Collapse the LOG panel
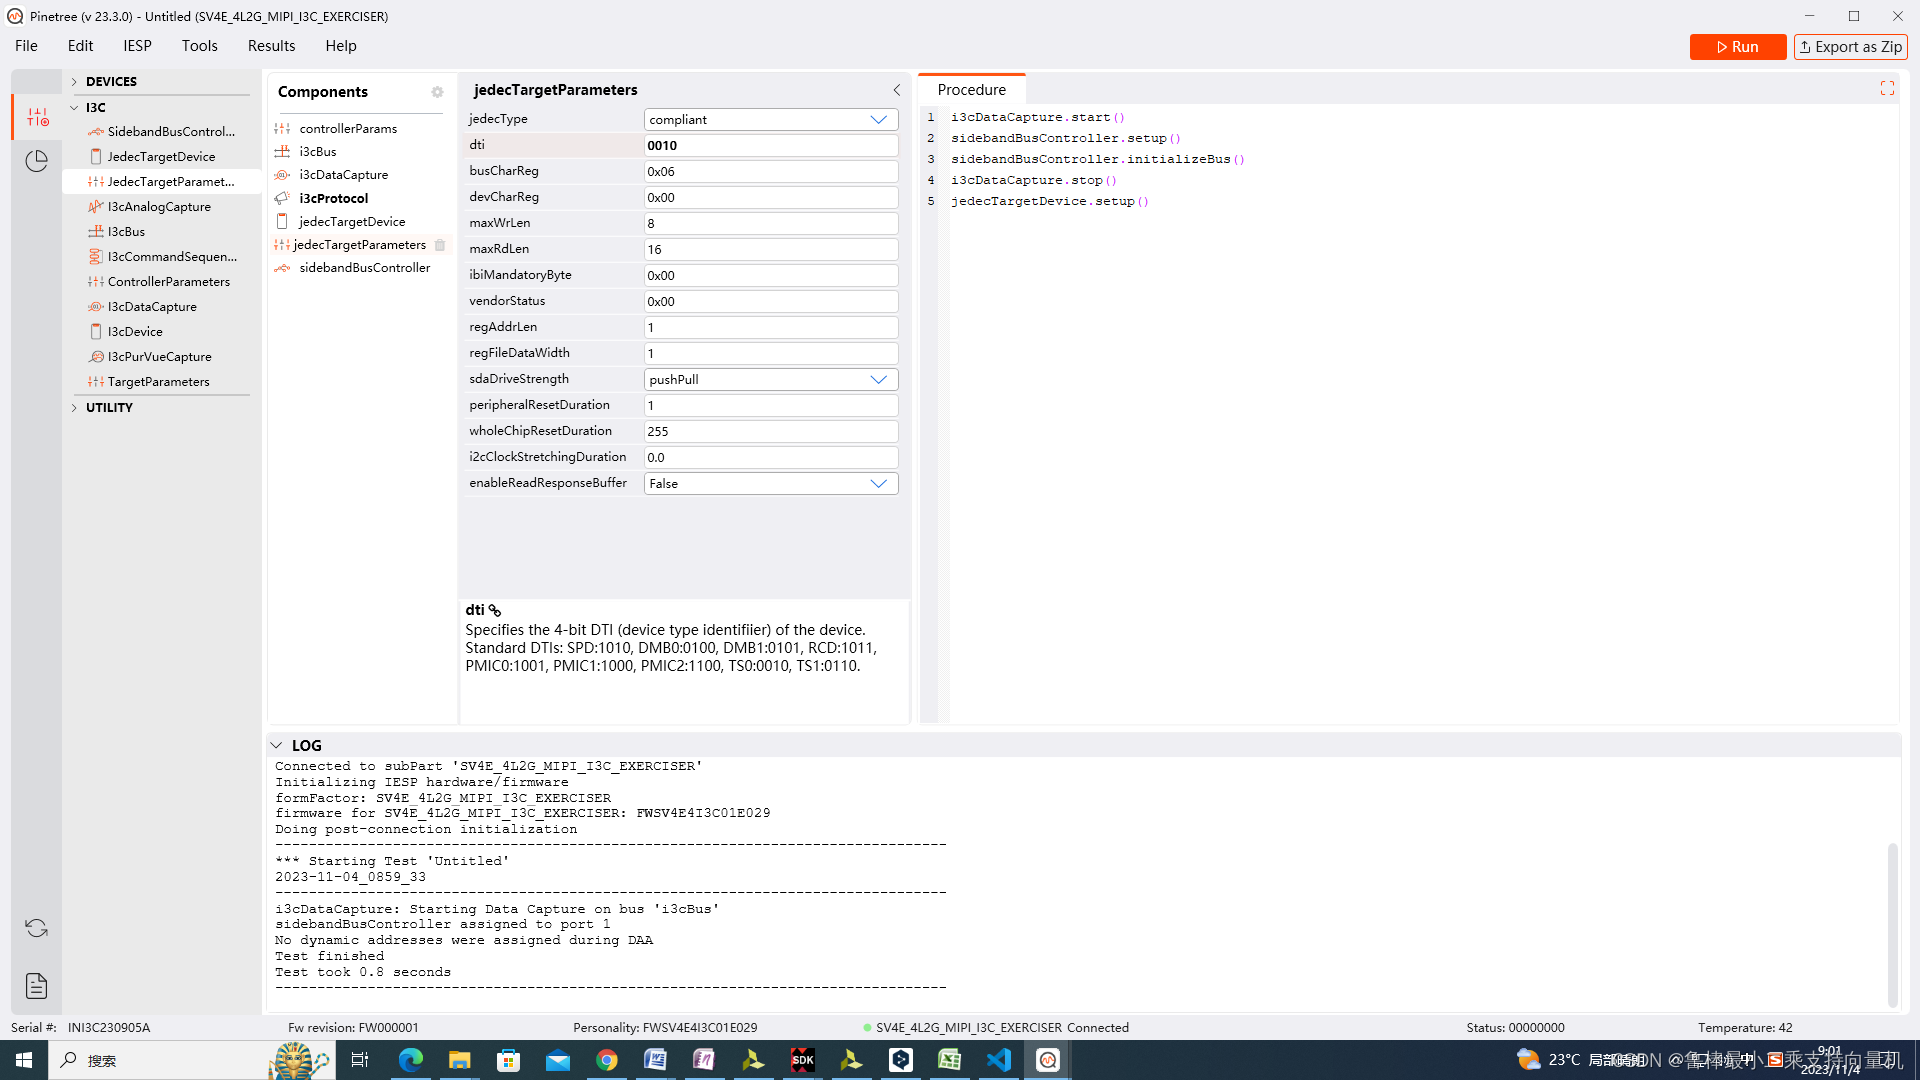The image size is (1920, 1080). pyautogui.click(x=276, y=745)
